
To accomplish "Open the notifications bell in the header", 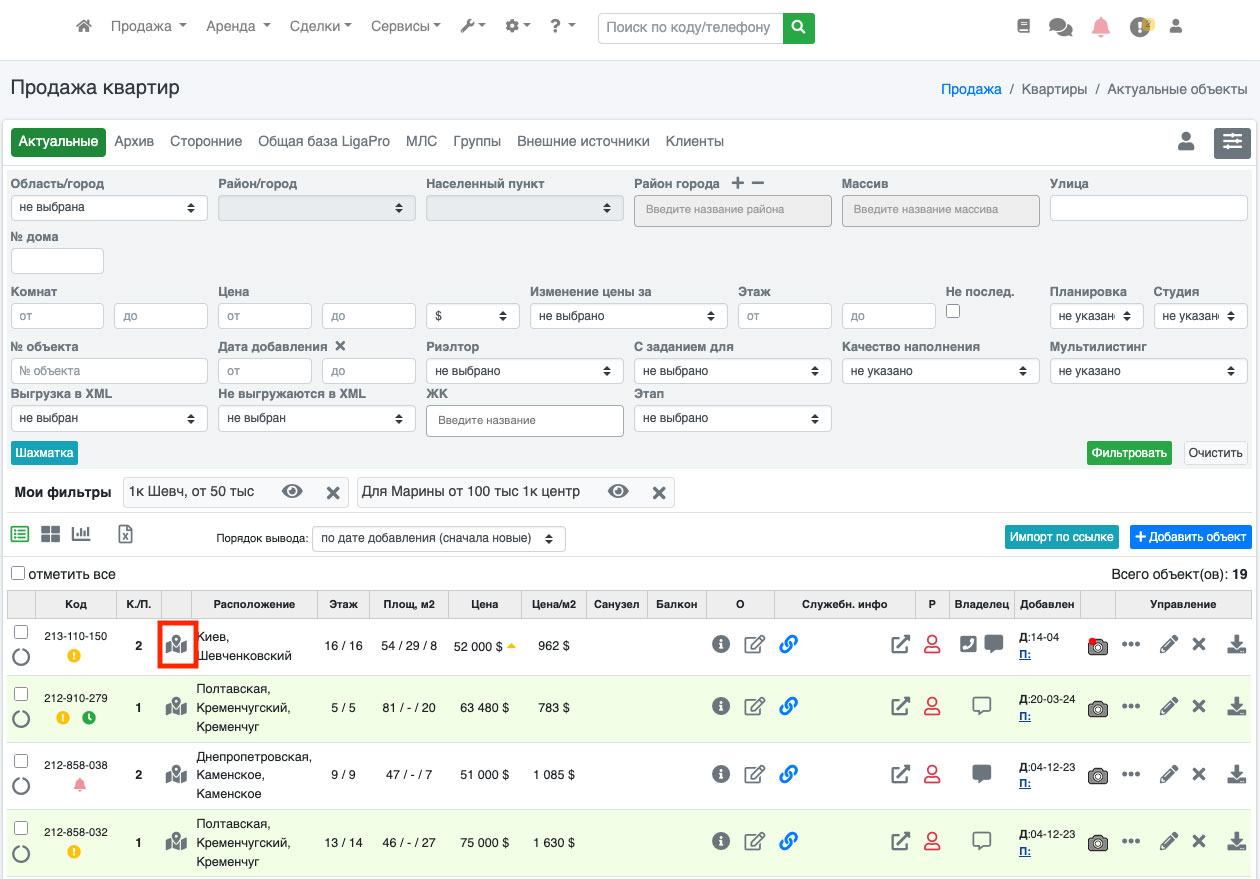I will point(1101,27).
